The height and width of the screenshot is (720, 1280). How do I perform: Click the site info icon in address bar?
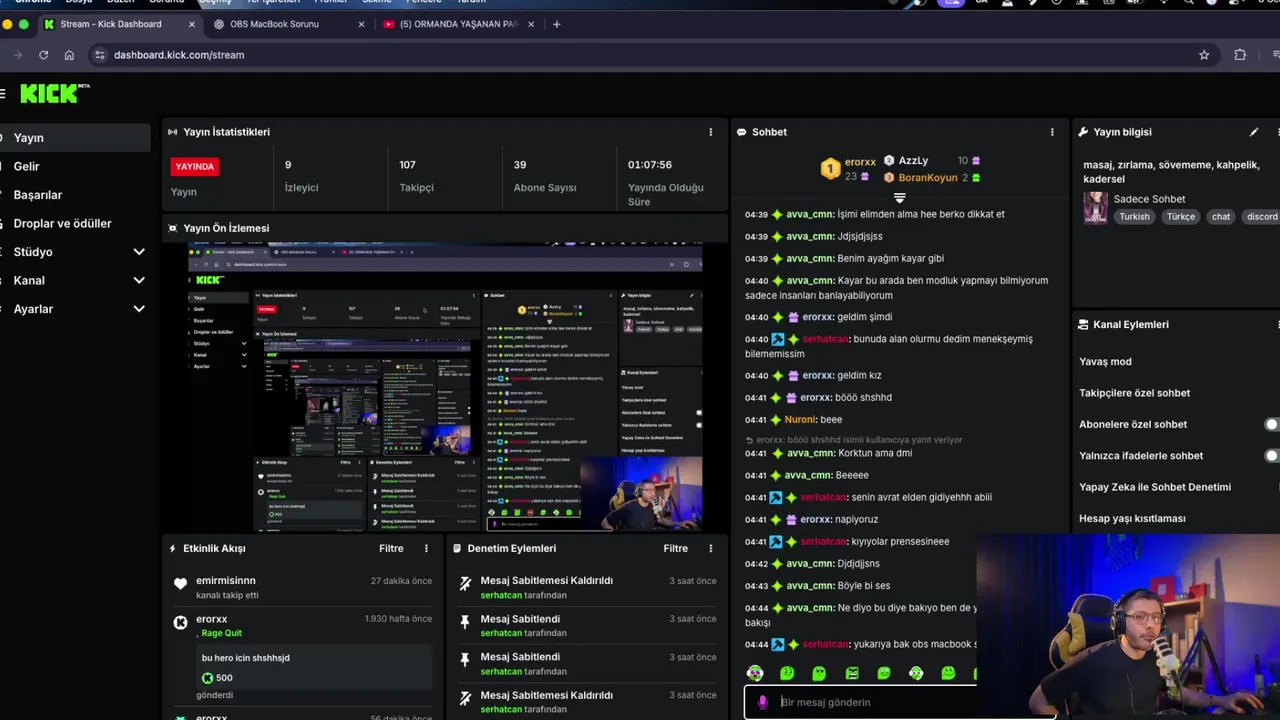coord(99,55)
